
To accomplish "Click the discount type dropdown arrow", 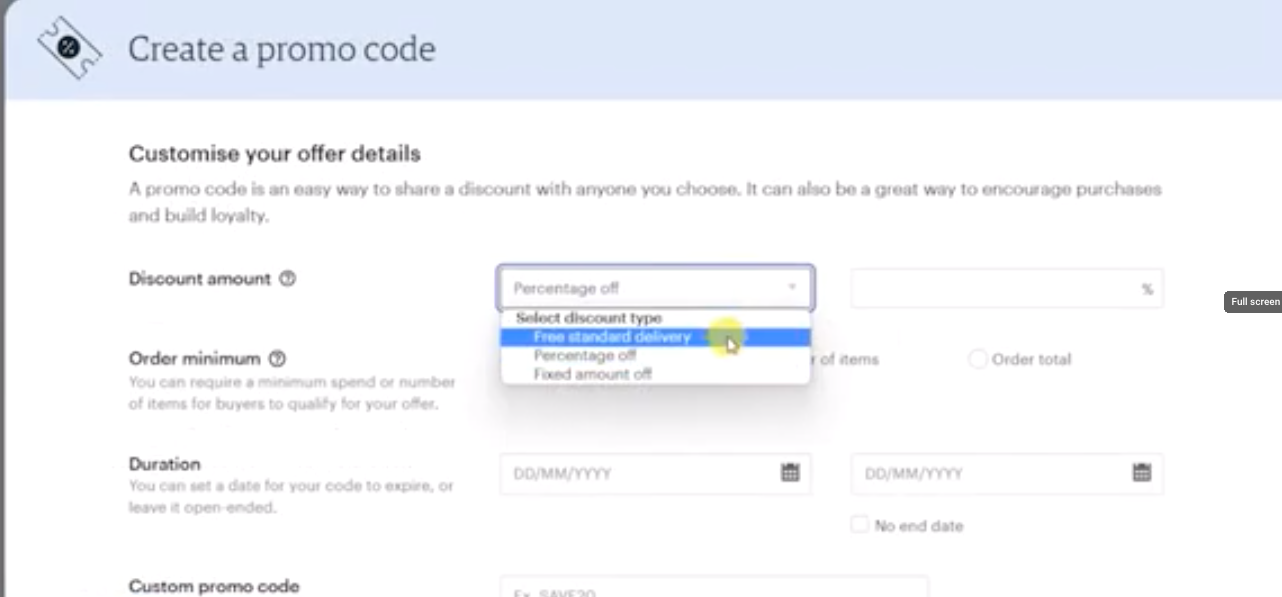I will (791, 288).
